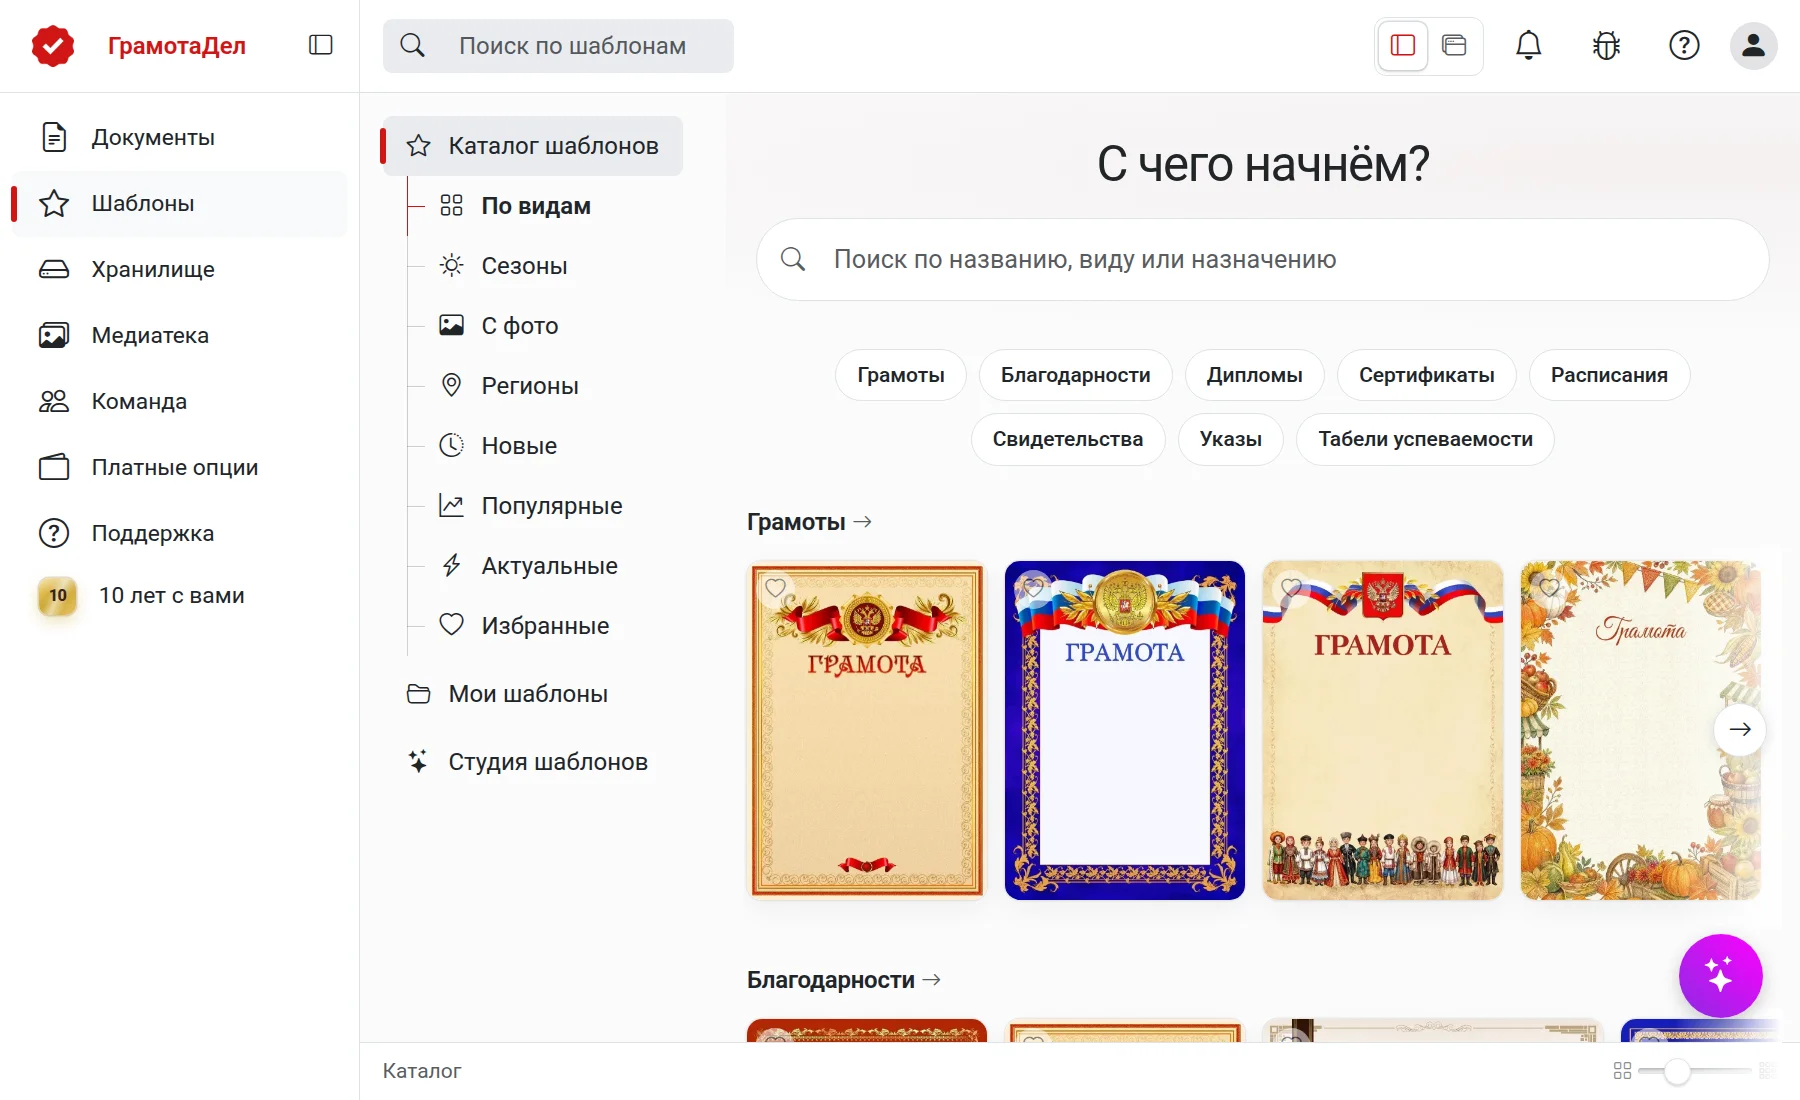The image size is (1800, 1100).
Task: Favorite the blue-bordered Грамота template
Action: 1033,588
